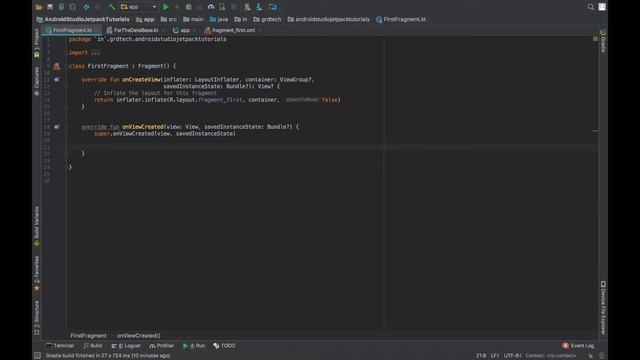Click the AVD Manager device icon
This screenshot has height=360, width=640.
[247, 7]
